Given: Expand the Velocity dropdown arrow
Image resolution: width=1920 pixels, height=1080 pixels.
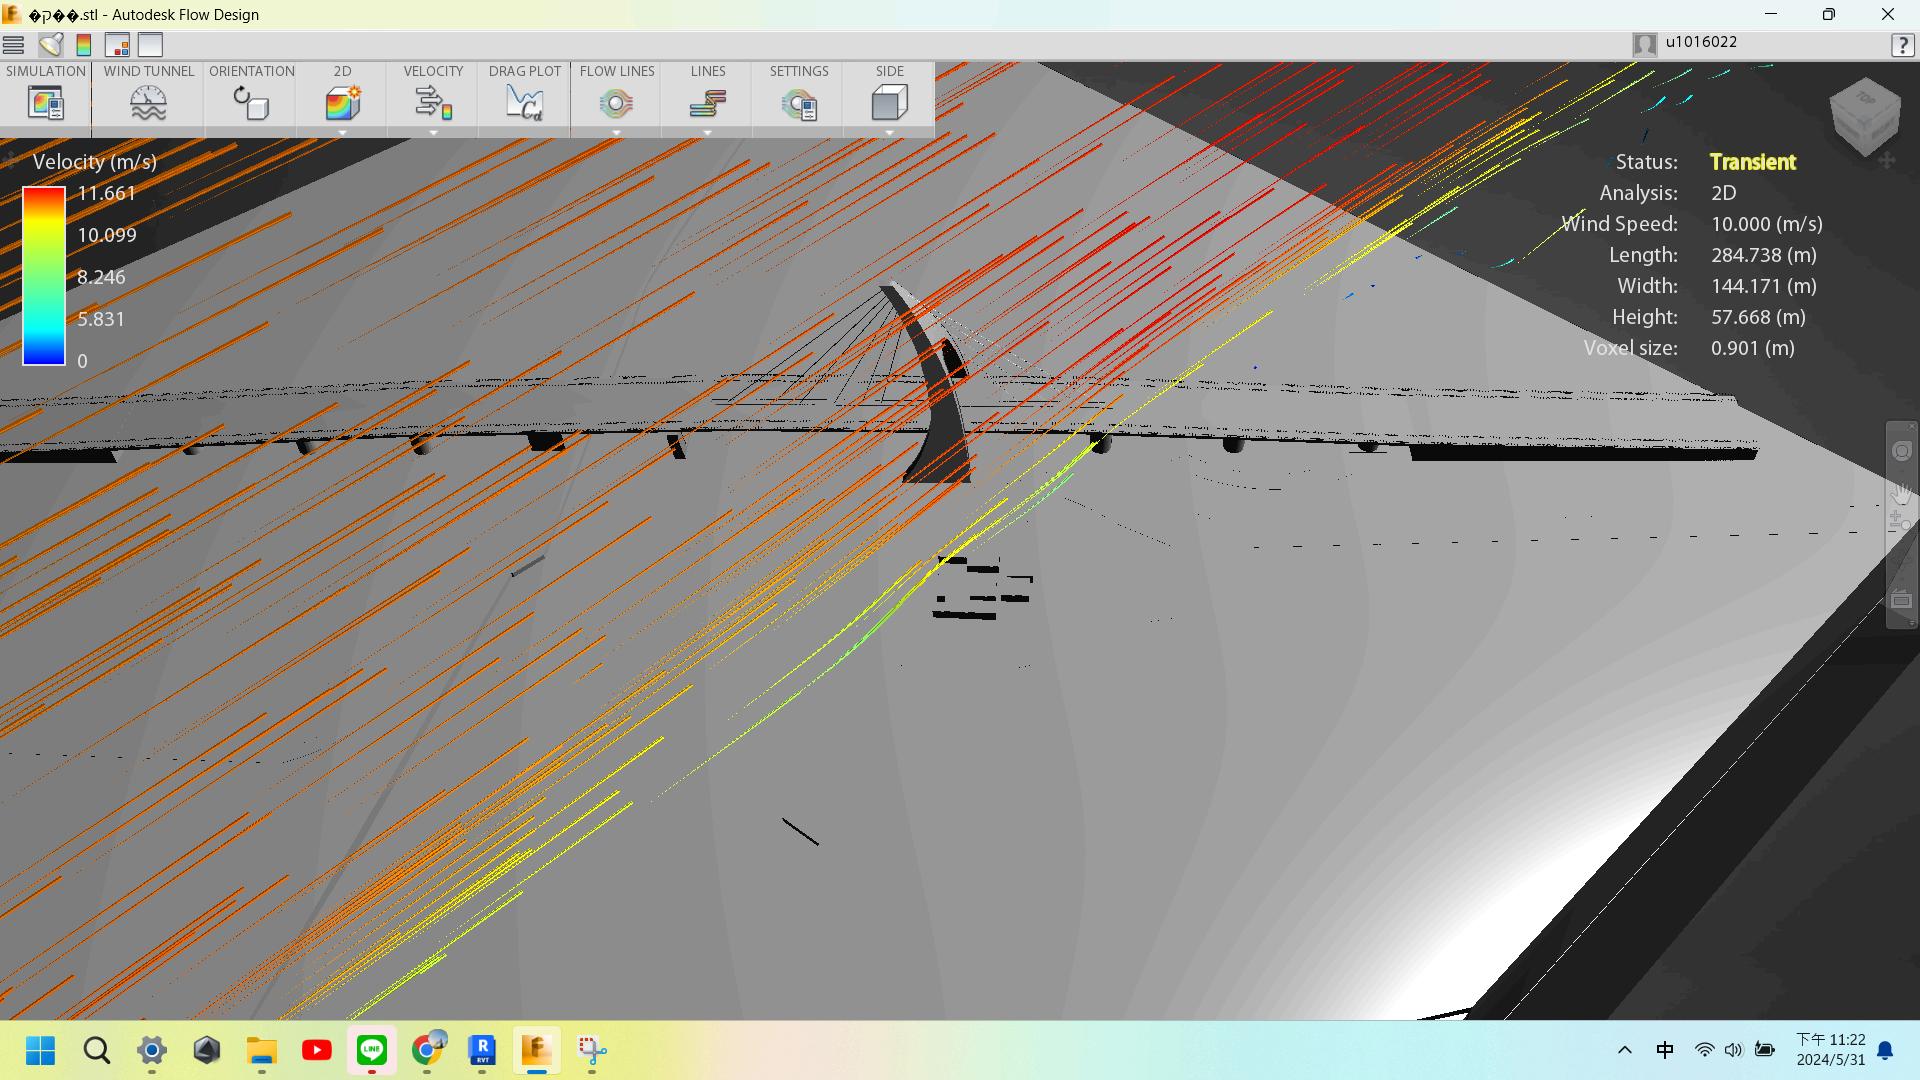Looking at the screenshot, I should pyautogui.click(x=433, y=132).
